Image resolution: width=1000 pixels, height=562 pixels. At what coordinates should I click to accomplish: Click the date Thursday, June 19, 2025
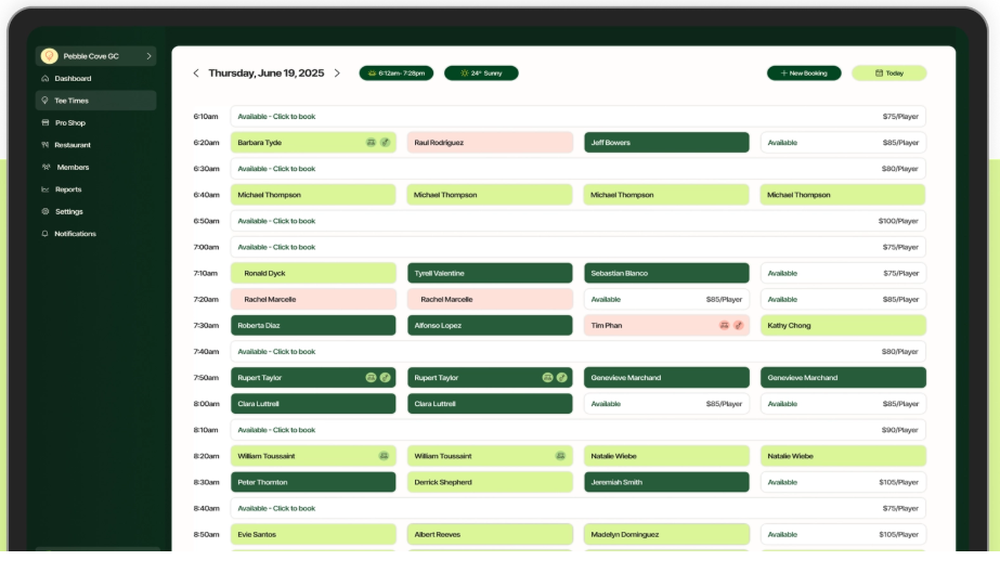tap(266, 73)
